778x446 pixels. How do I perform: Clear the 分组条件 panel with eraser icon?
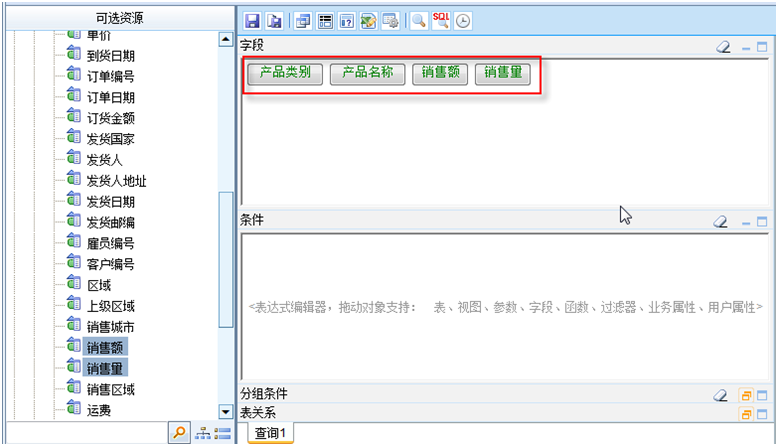coord(720,395)
